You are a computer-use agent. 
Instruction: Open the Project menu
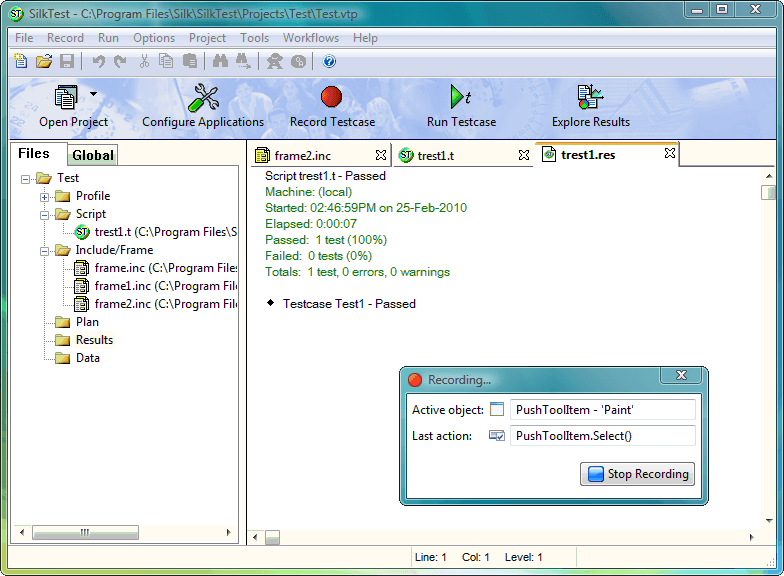pyautogui.click(x=207, y=38)
